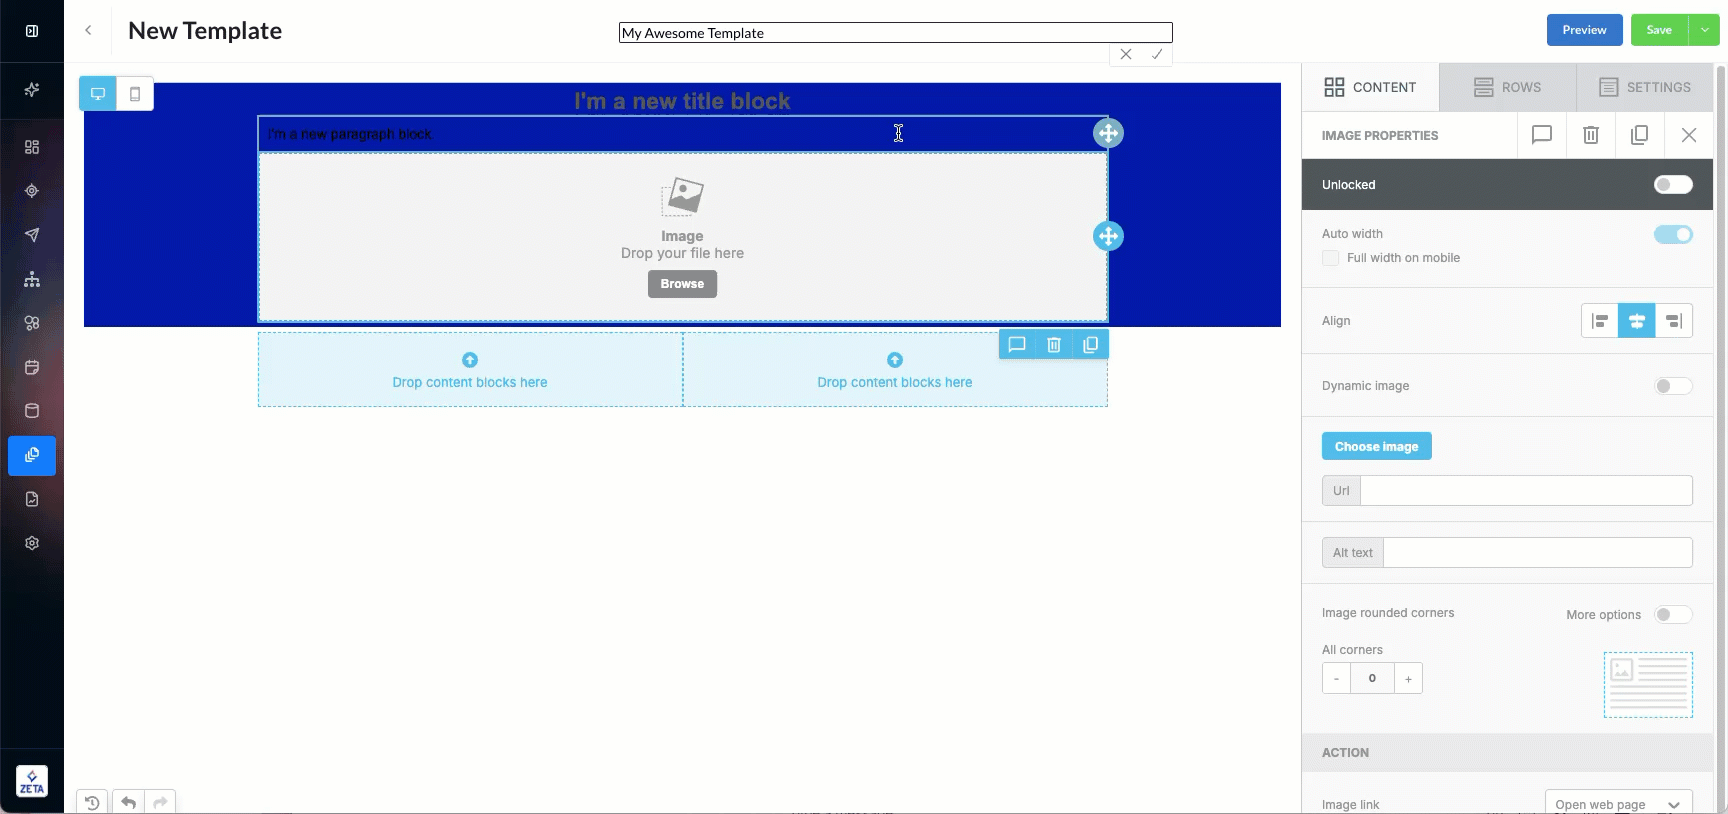Open the SETTINGS tab
This screenshot has width=1728, height=814.
[1644, 87]
